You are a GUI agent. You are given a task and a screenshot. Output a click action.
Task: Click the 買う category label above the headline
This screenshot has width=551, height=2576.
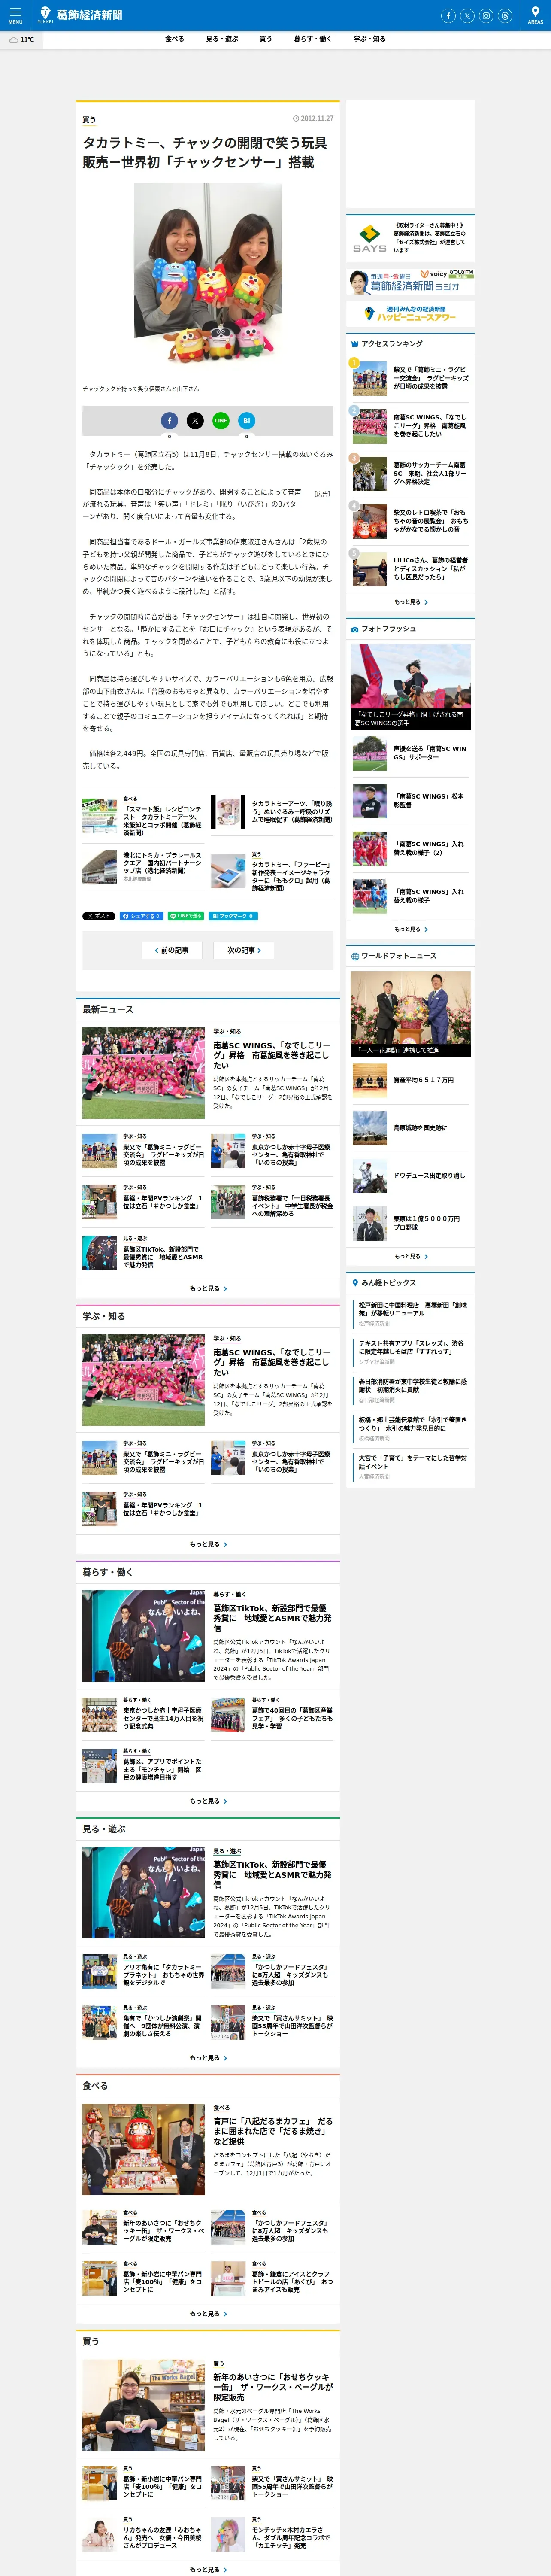click(x=89, y=120)
